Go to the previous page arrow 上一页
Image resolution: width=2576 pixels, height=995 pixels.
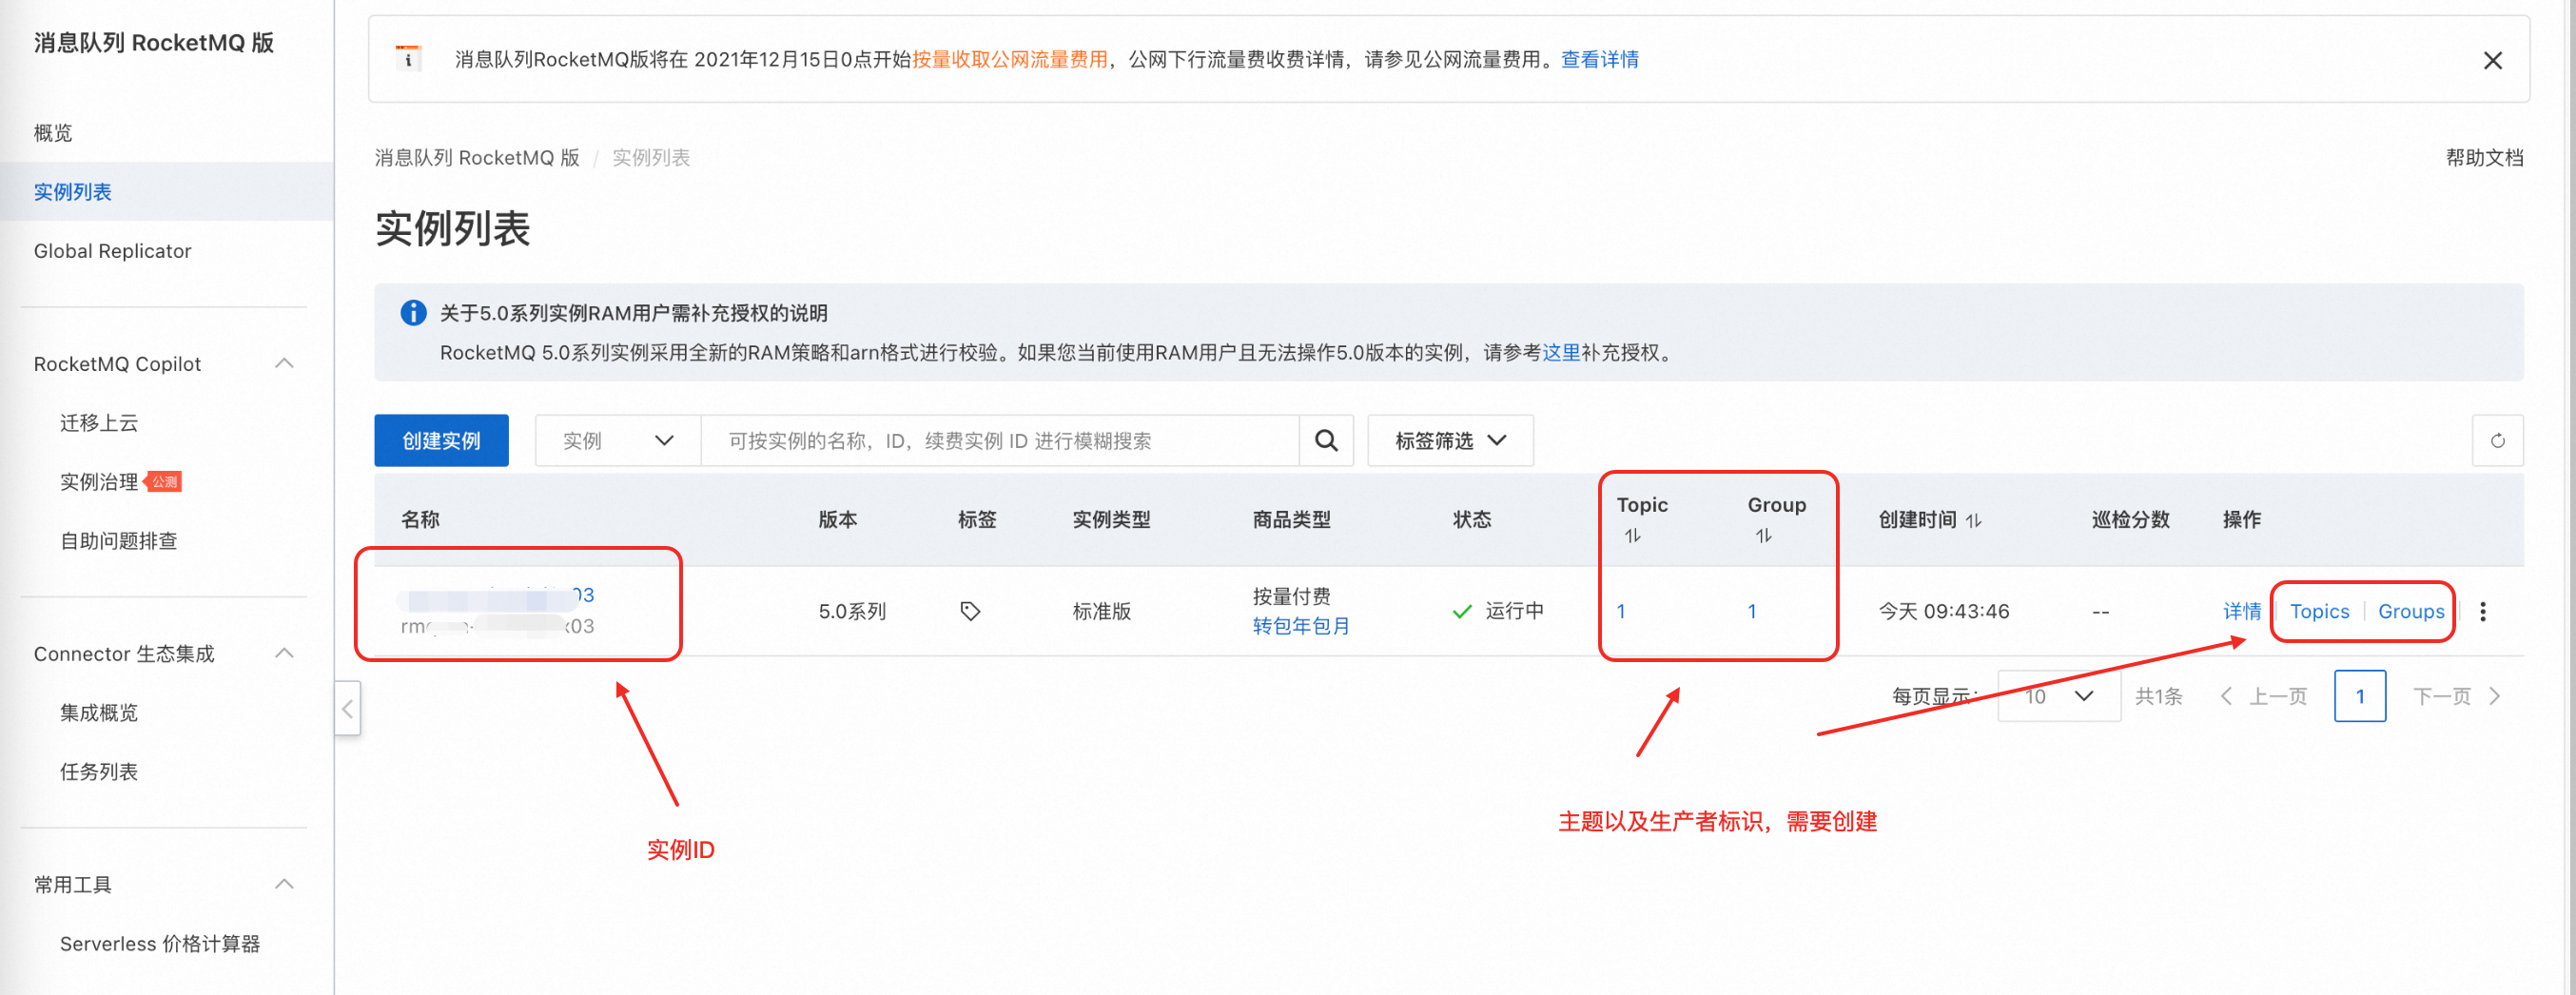pyautogui.click(x=2264, y=696)
